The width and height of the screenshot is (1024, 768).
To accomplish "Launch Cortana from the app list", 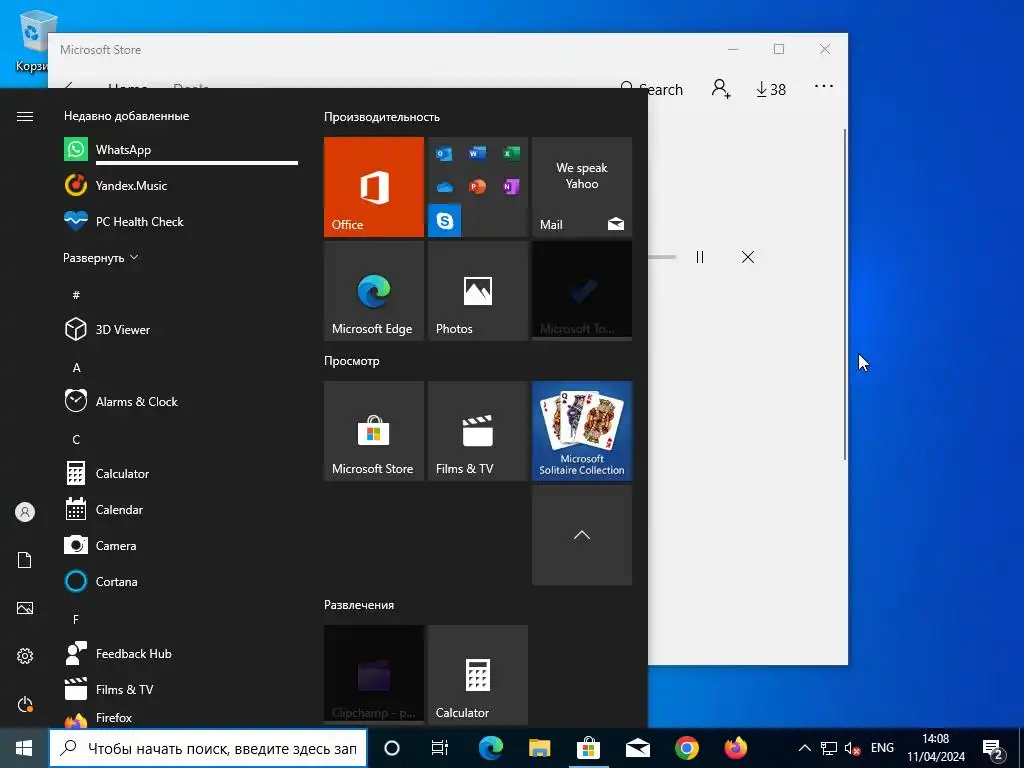I will pyautogui.click(x=181, y=581).
